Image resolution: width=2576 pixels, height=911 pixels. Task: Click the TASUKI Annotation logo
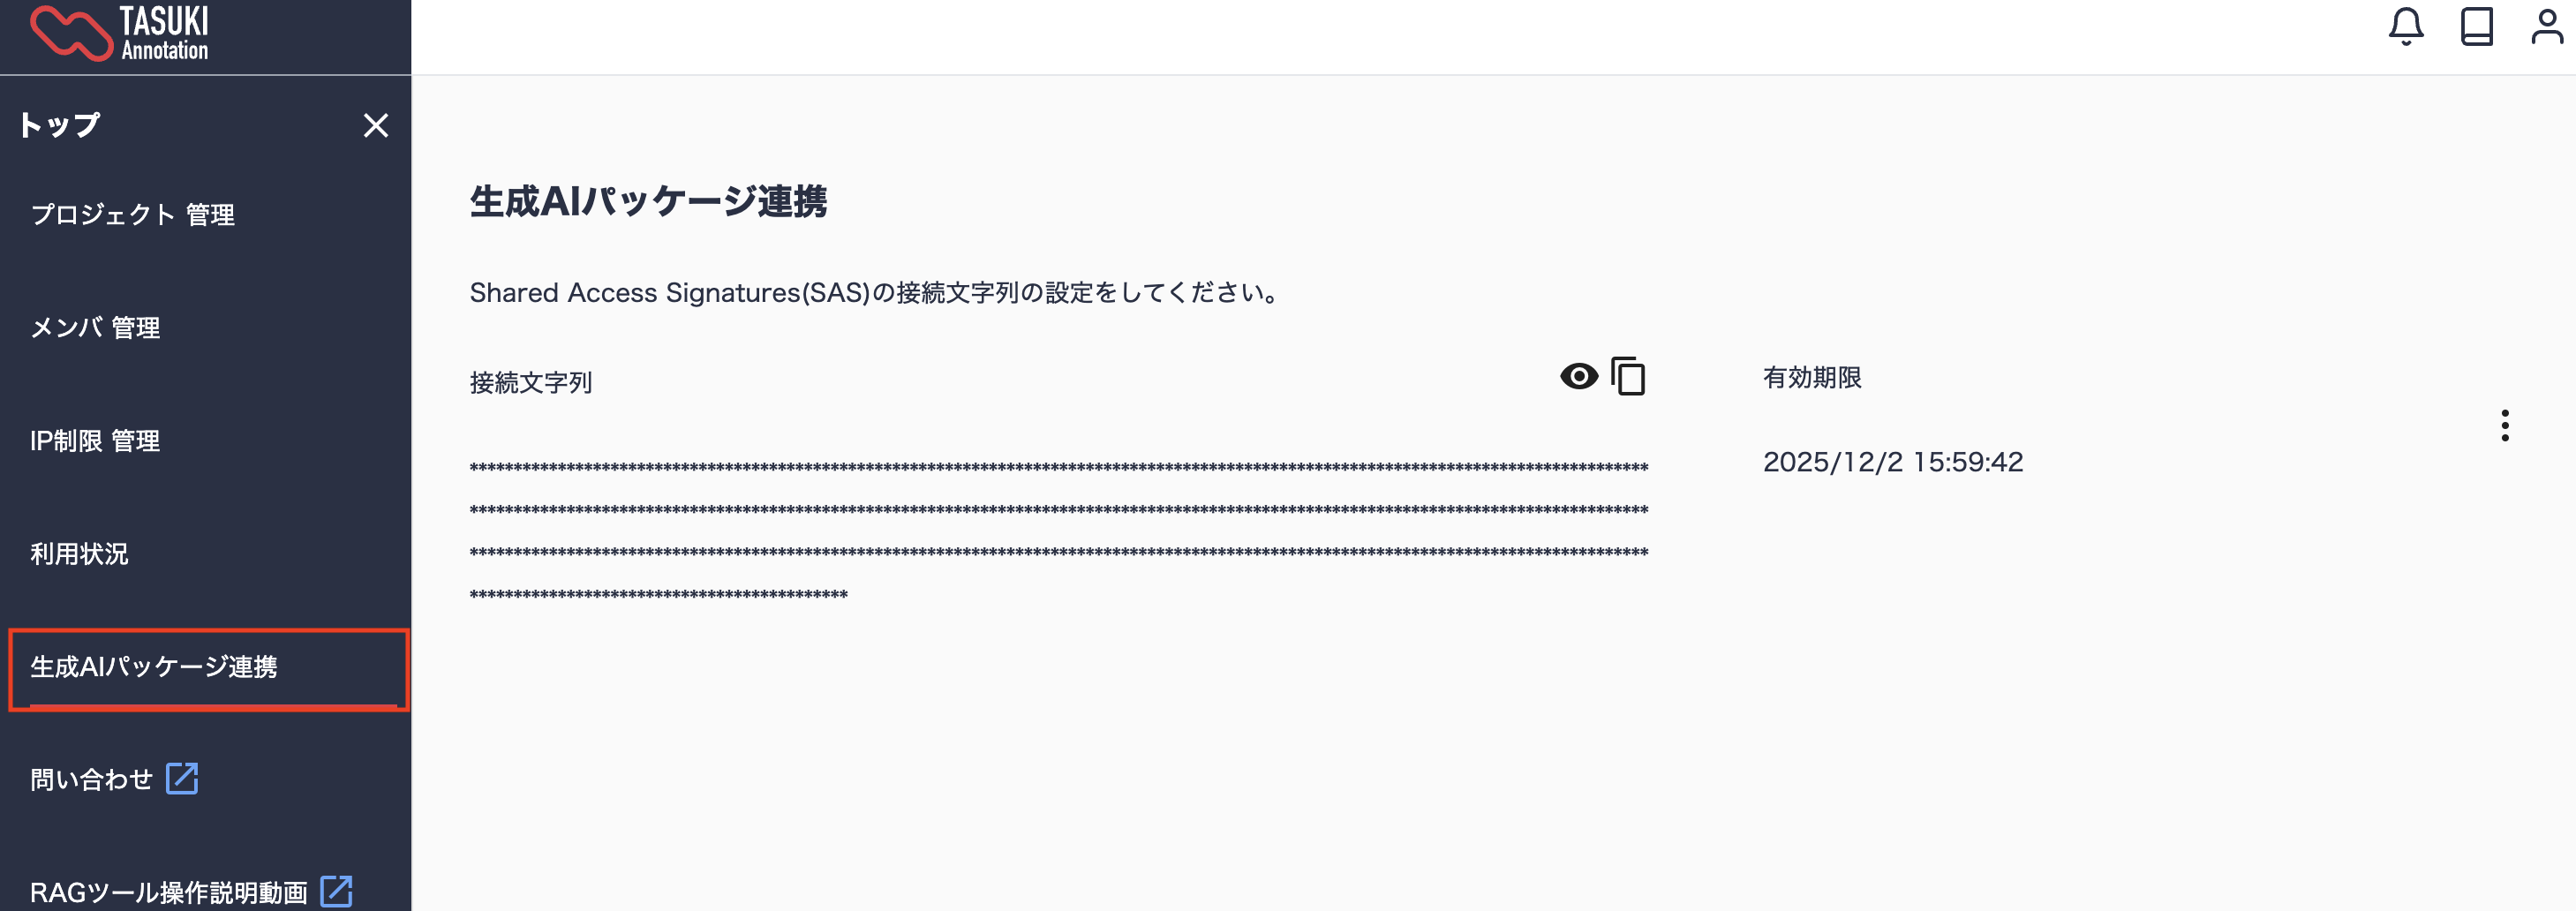tap(120, 34)
